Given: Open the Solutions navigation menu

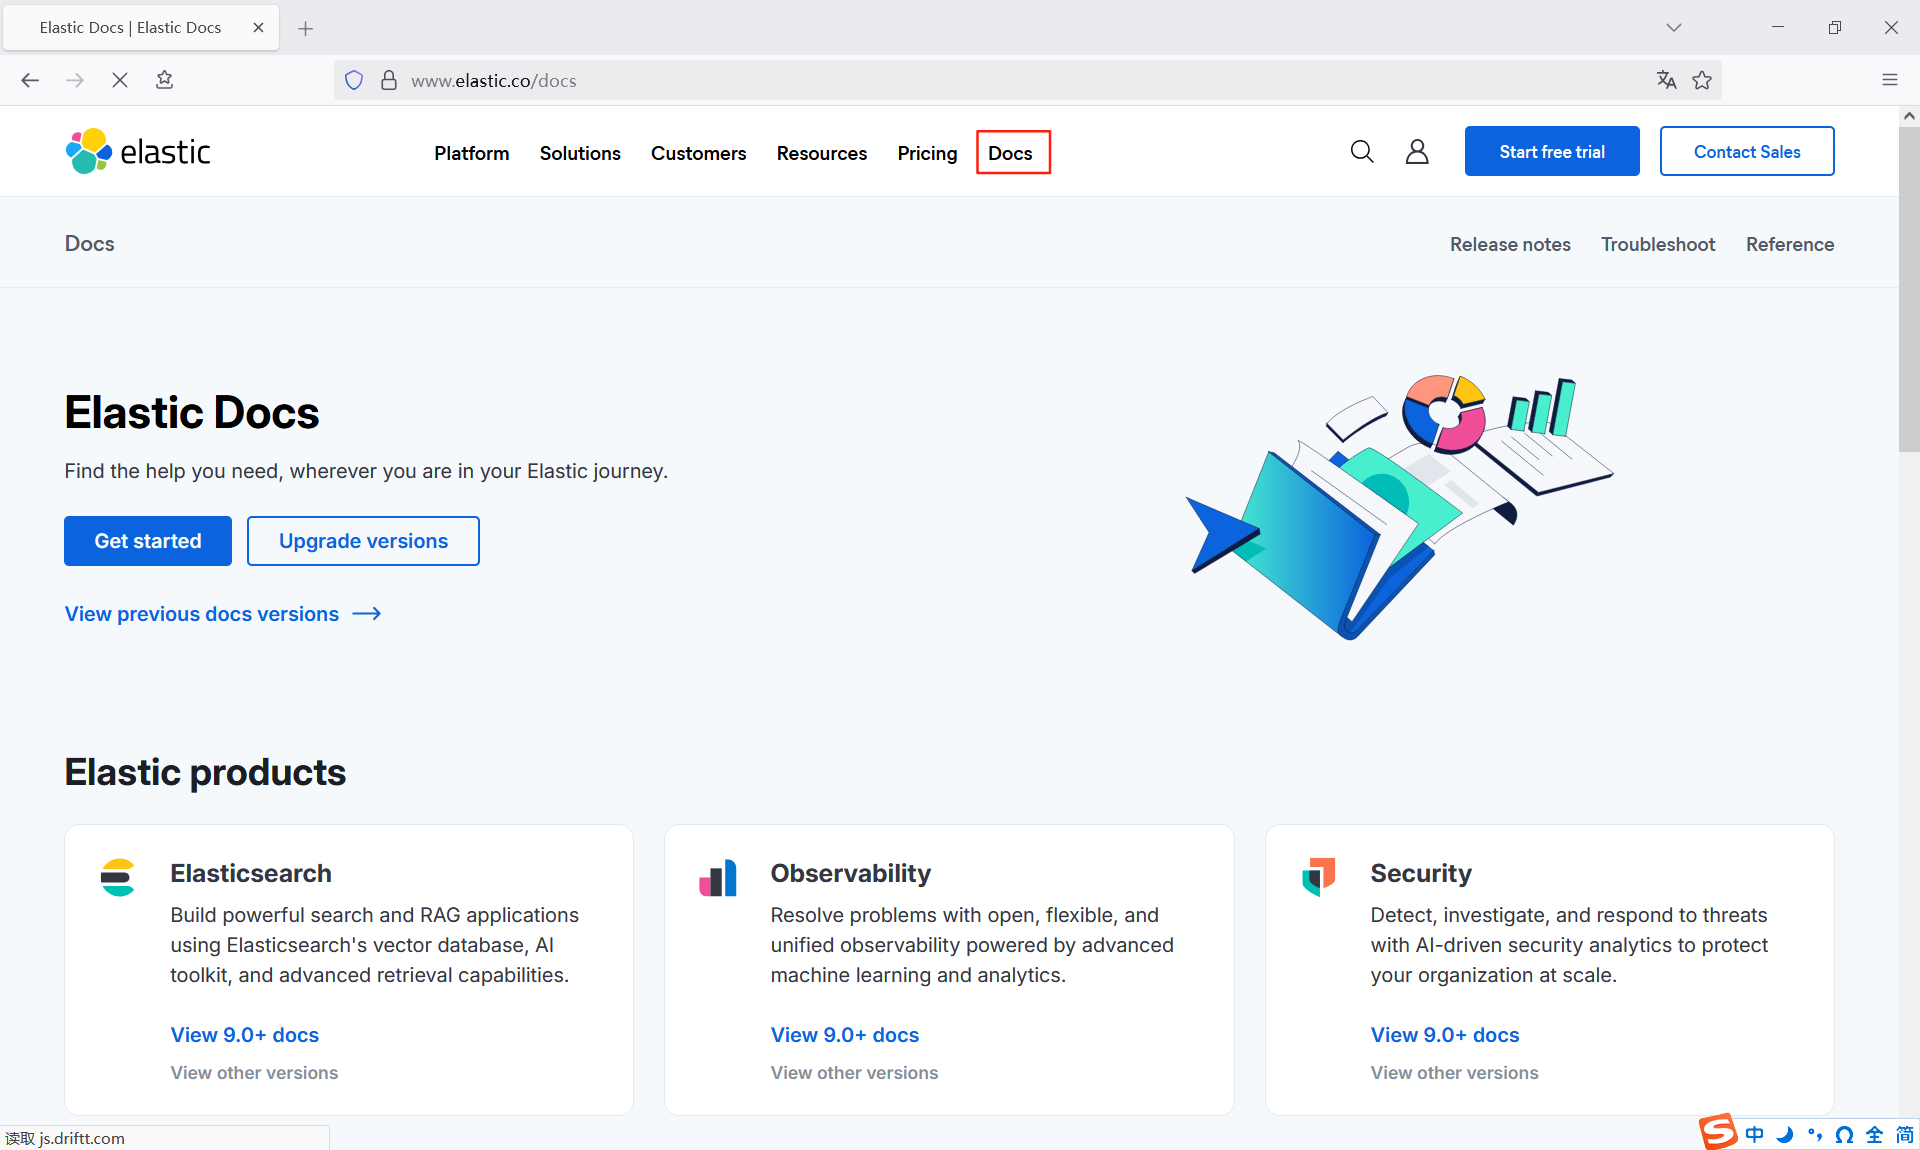Looking at the screenshot, I should (x=580, y=153).
